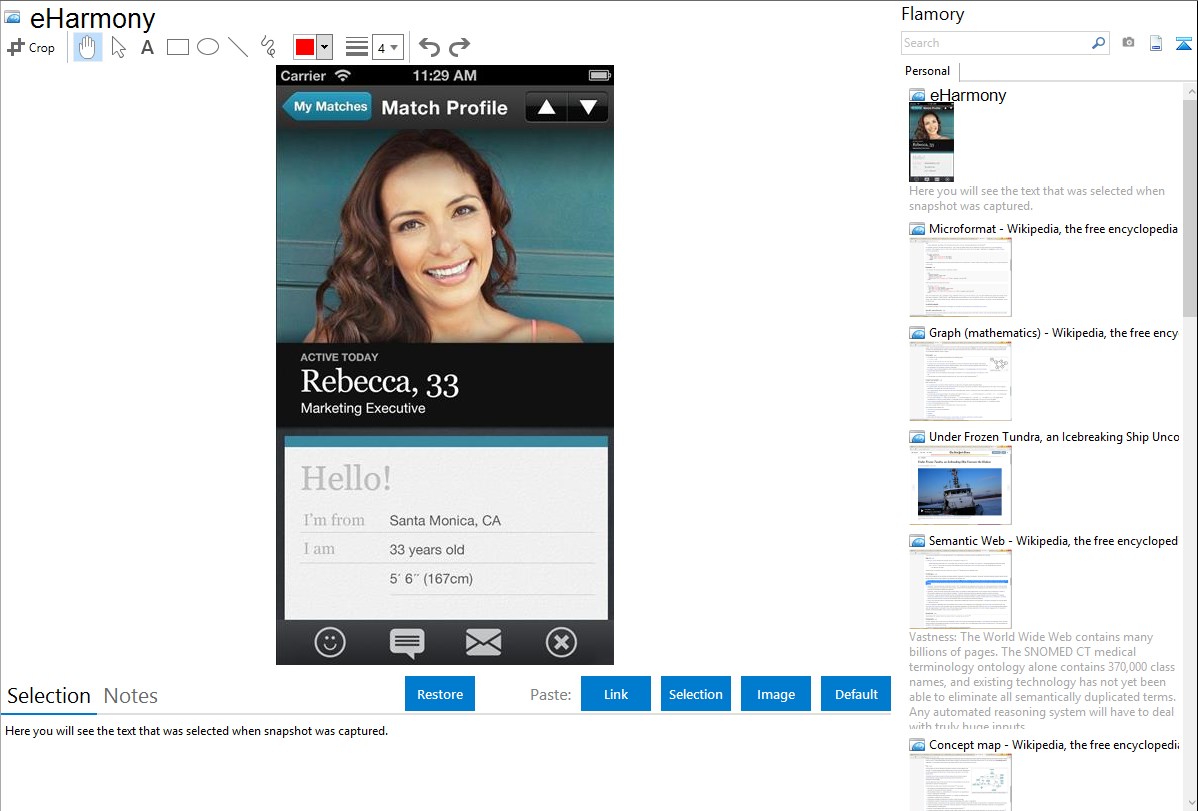Pick the Text annotation tool
Image resolution: width=1198 pixels, height=811 pixels.
click(x=147, y=46)
